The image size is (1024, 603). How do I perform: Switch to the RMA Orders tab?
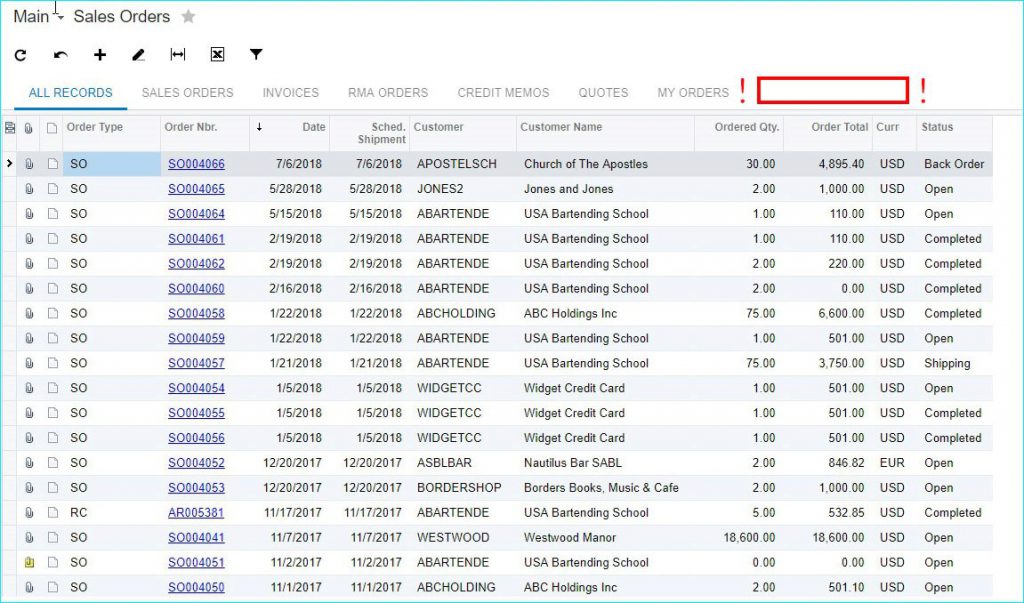388,93
